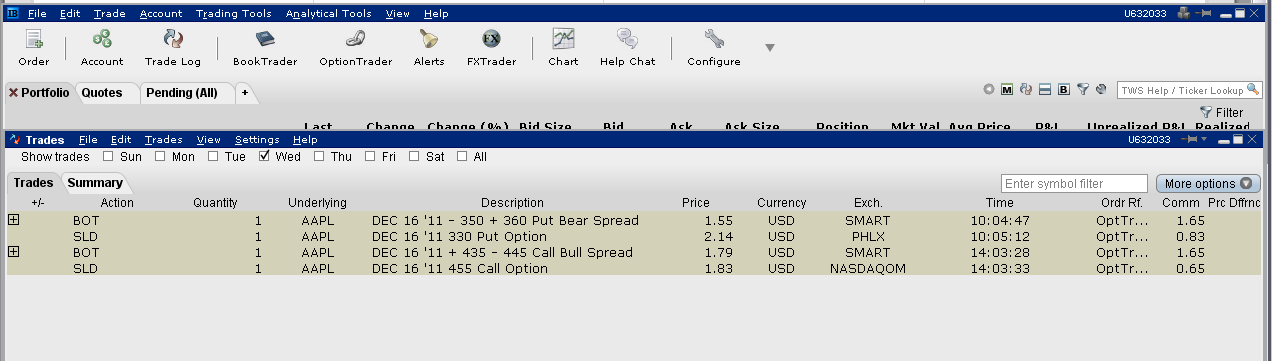Open the Trade Log icon
Screen dimensions: 1273x361
pyautogui.click(x=173, y=47)
